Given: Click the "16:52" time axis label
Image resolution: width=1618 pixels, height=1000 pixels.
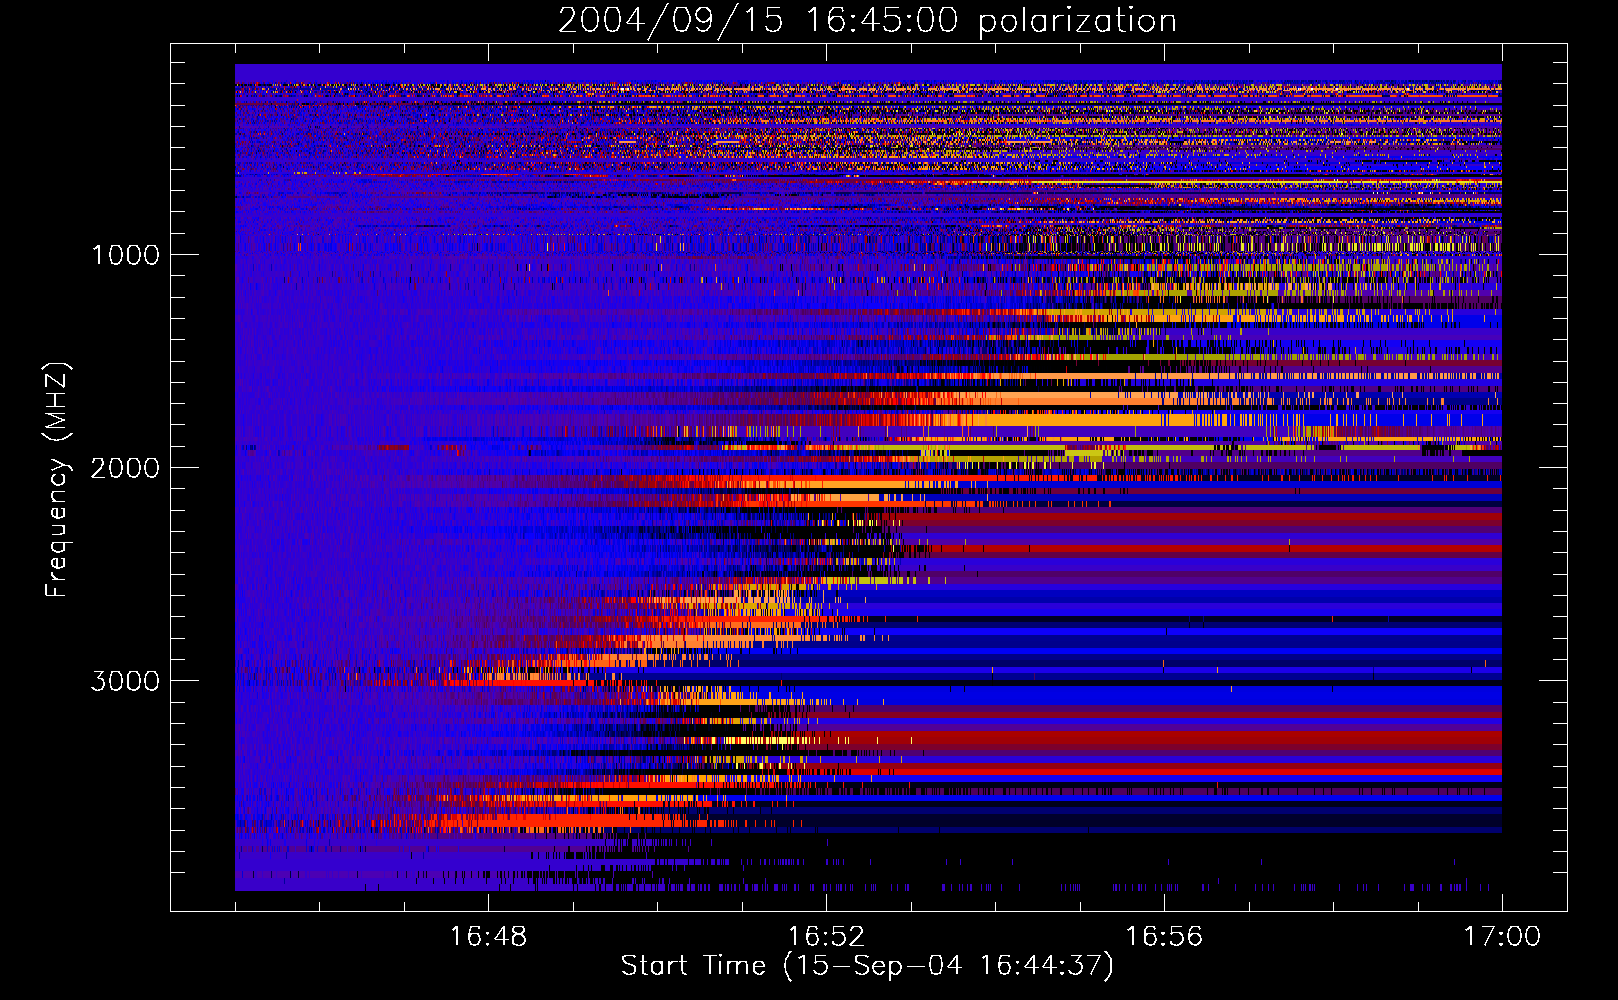Looking at the screenshot, I should pos(826,936).
